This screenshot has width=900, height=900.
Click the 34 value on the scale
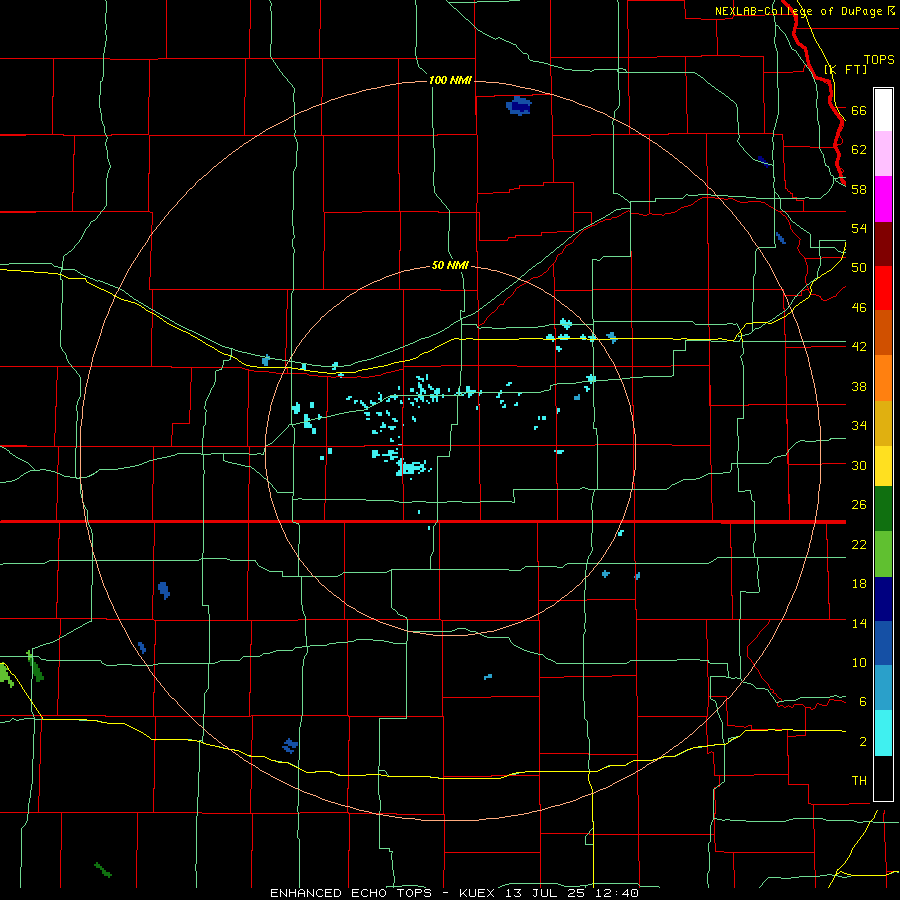[859, 426]
